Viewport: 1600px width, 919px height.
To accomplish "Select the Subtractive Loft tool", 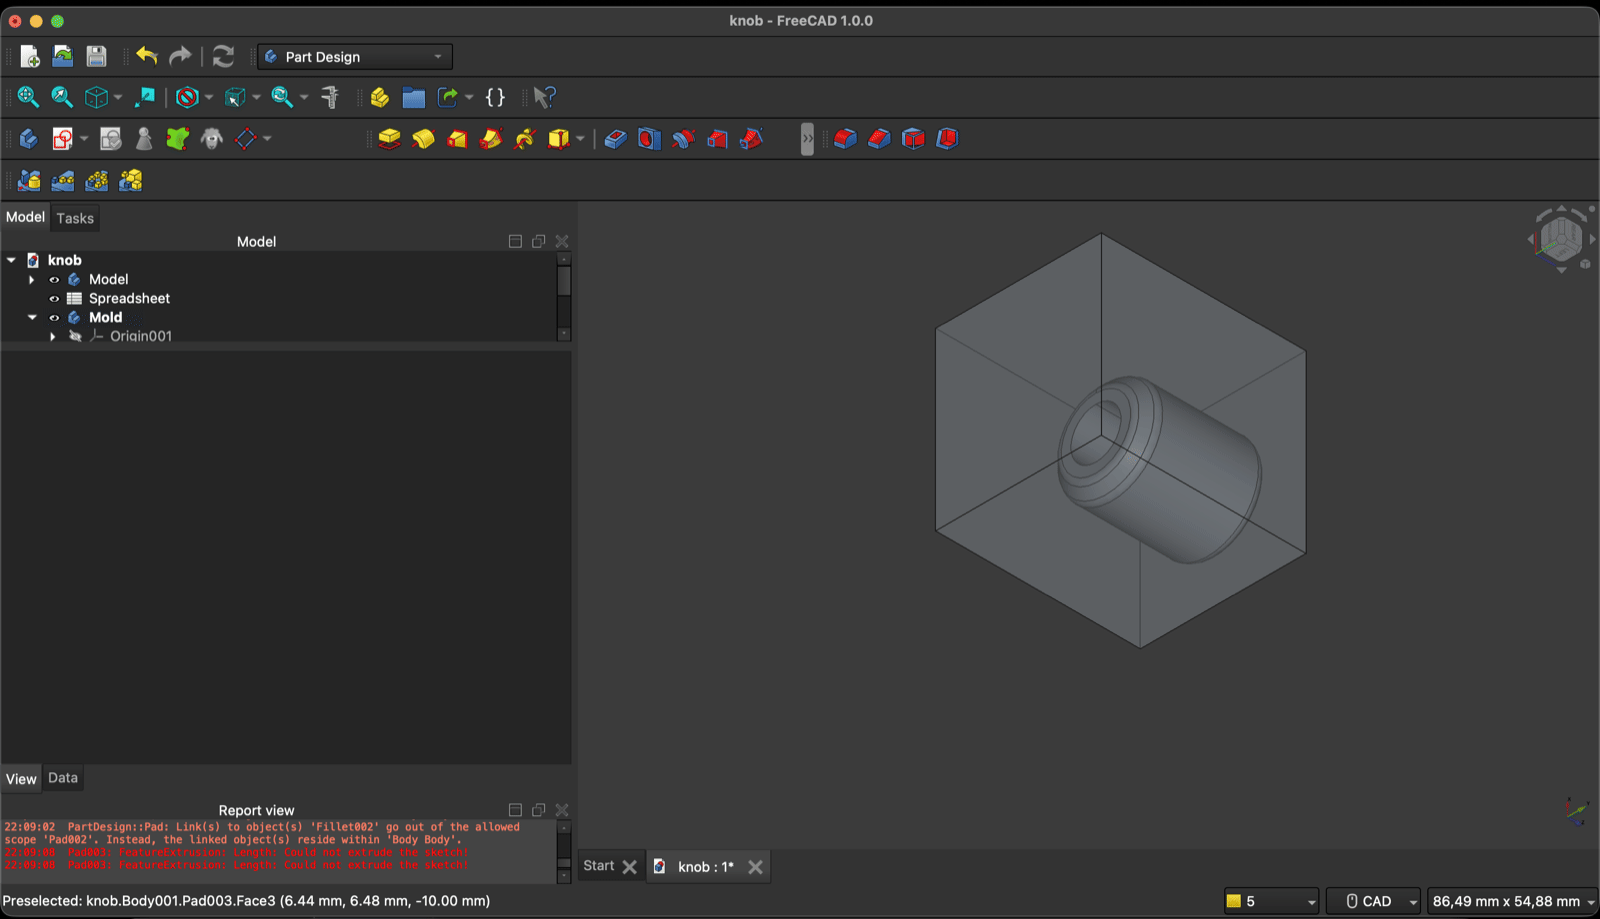I will coord(718,139).
